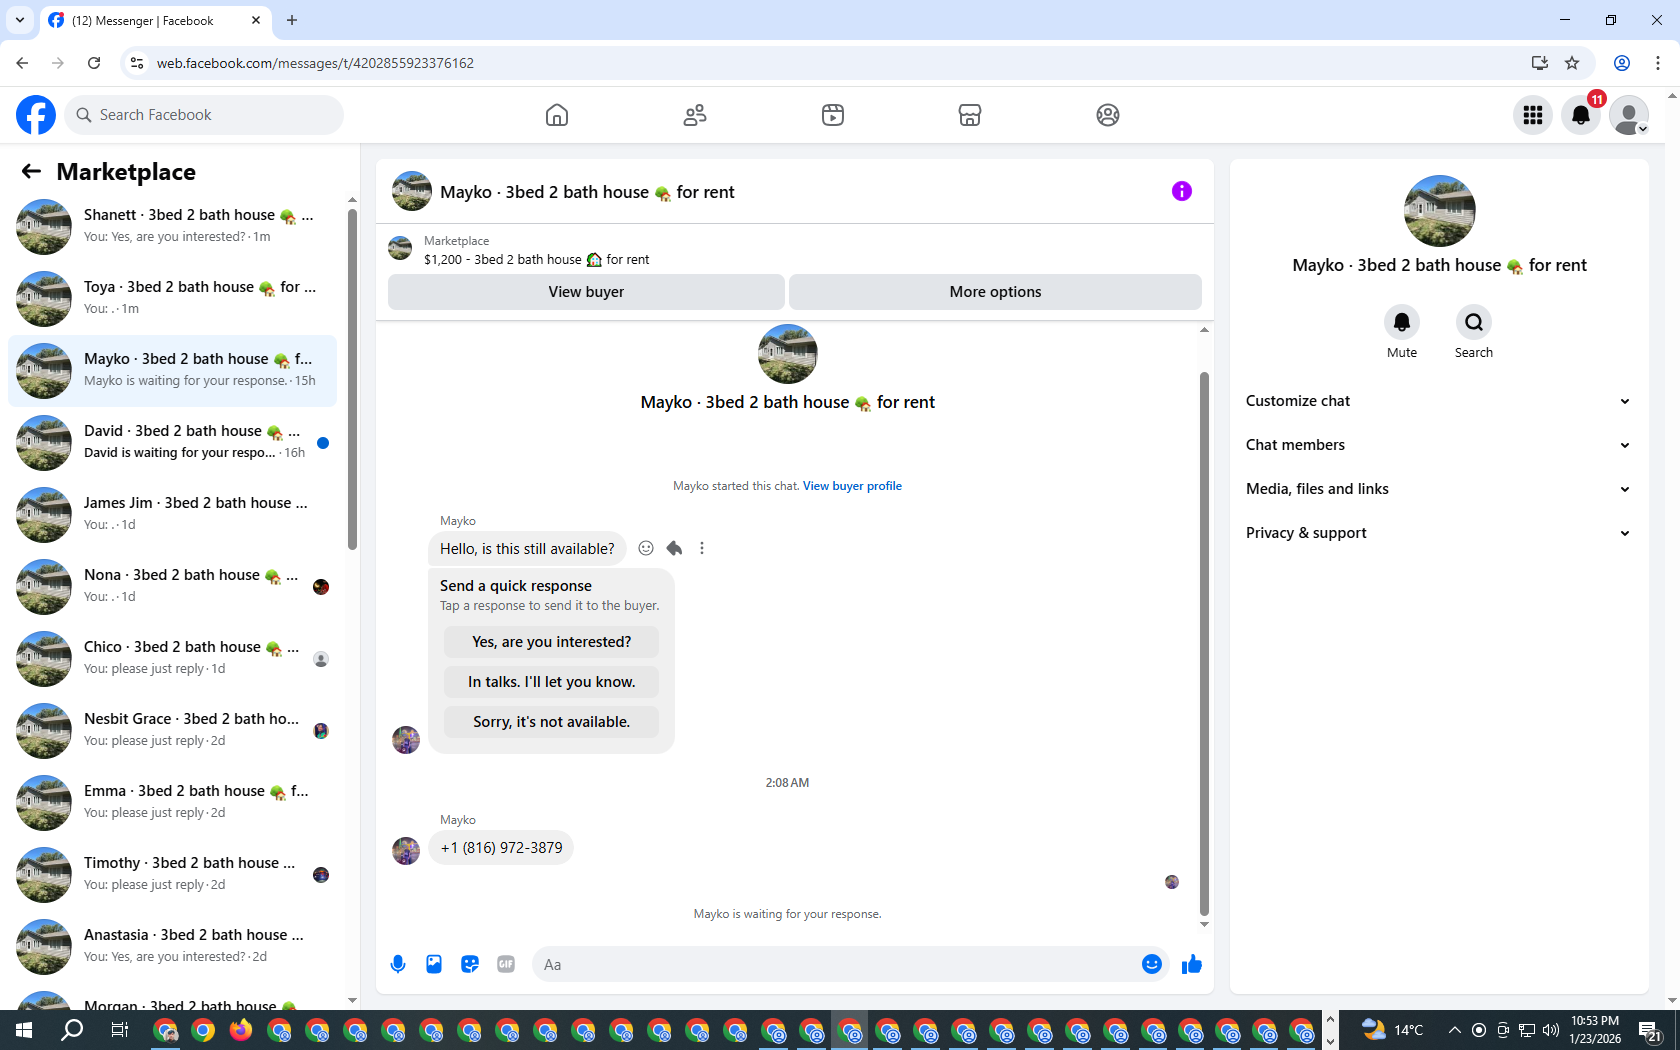
Task: Open the Nona conversation
Action: 172,586
